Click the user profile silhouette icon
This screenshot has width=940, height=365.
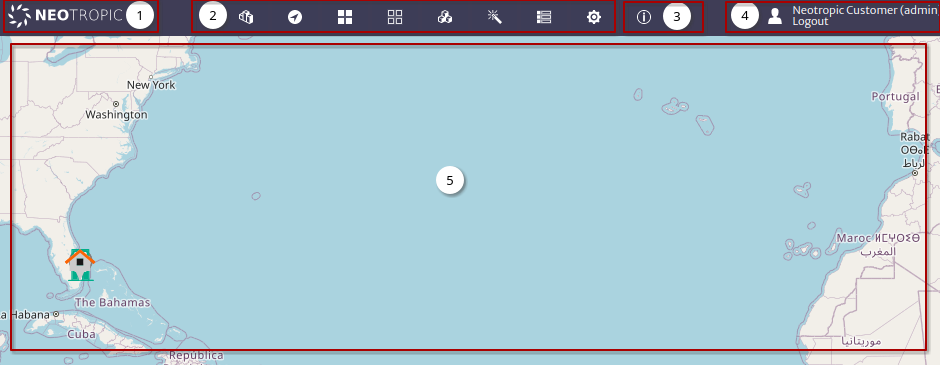[775, 16]
